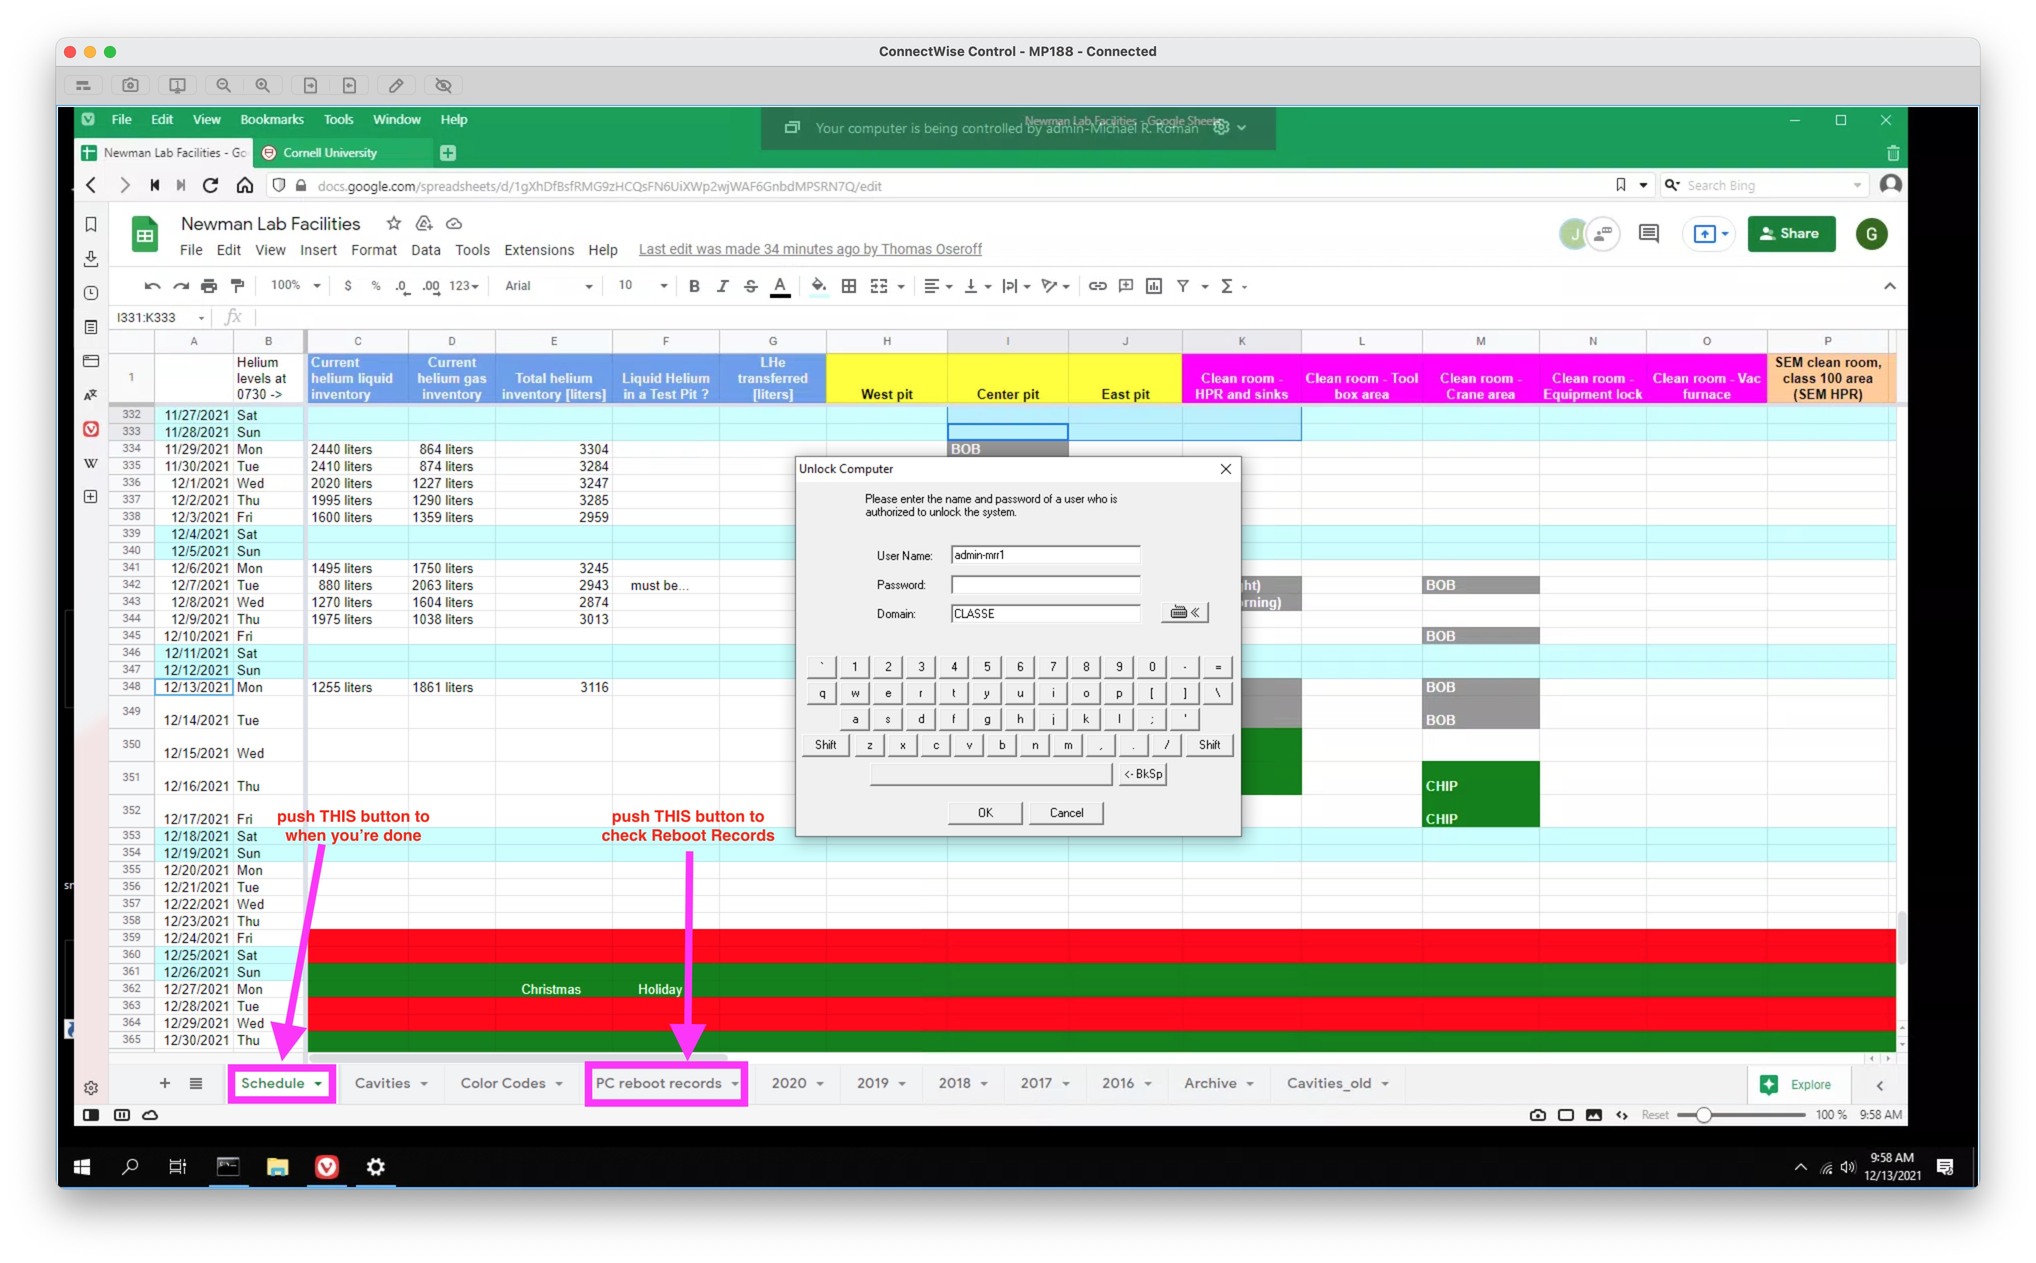The height and width of the screenshot is (1263, 2036).
Task: Switch to the Color Codes sheet tab
Action: click(x=510, y=1084)
